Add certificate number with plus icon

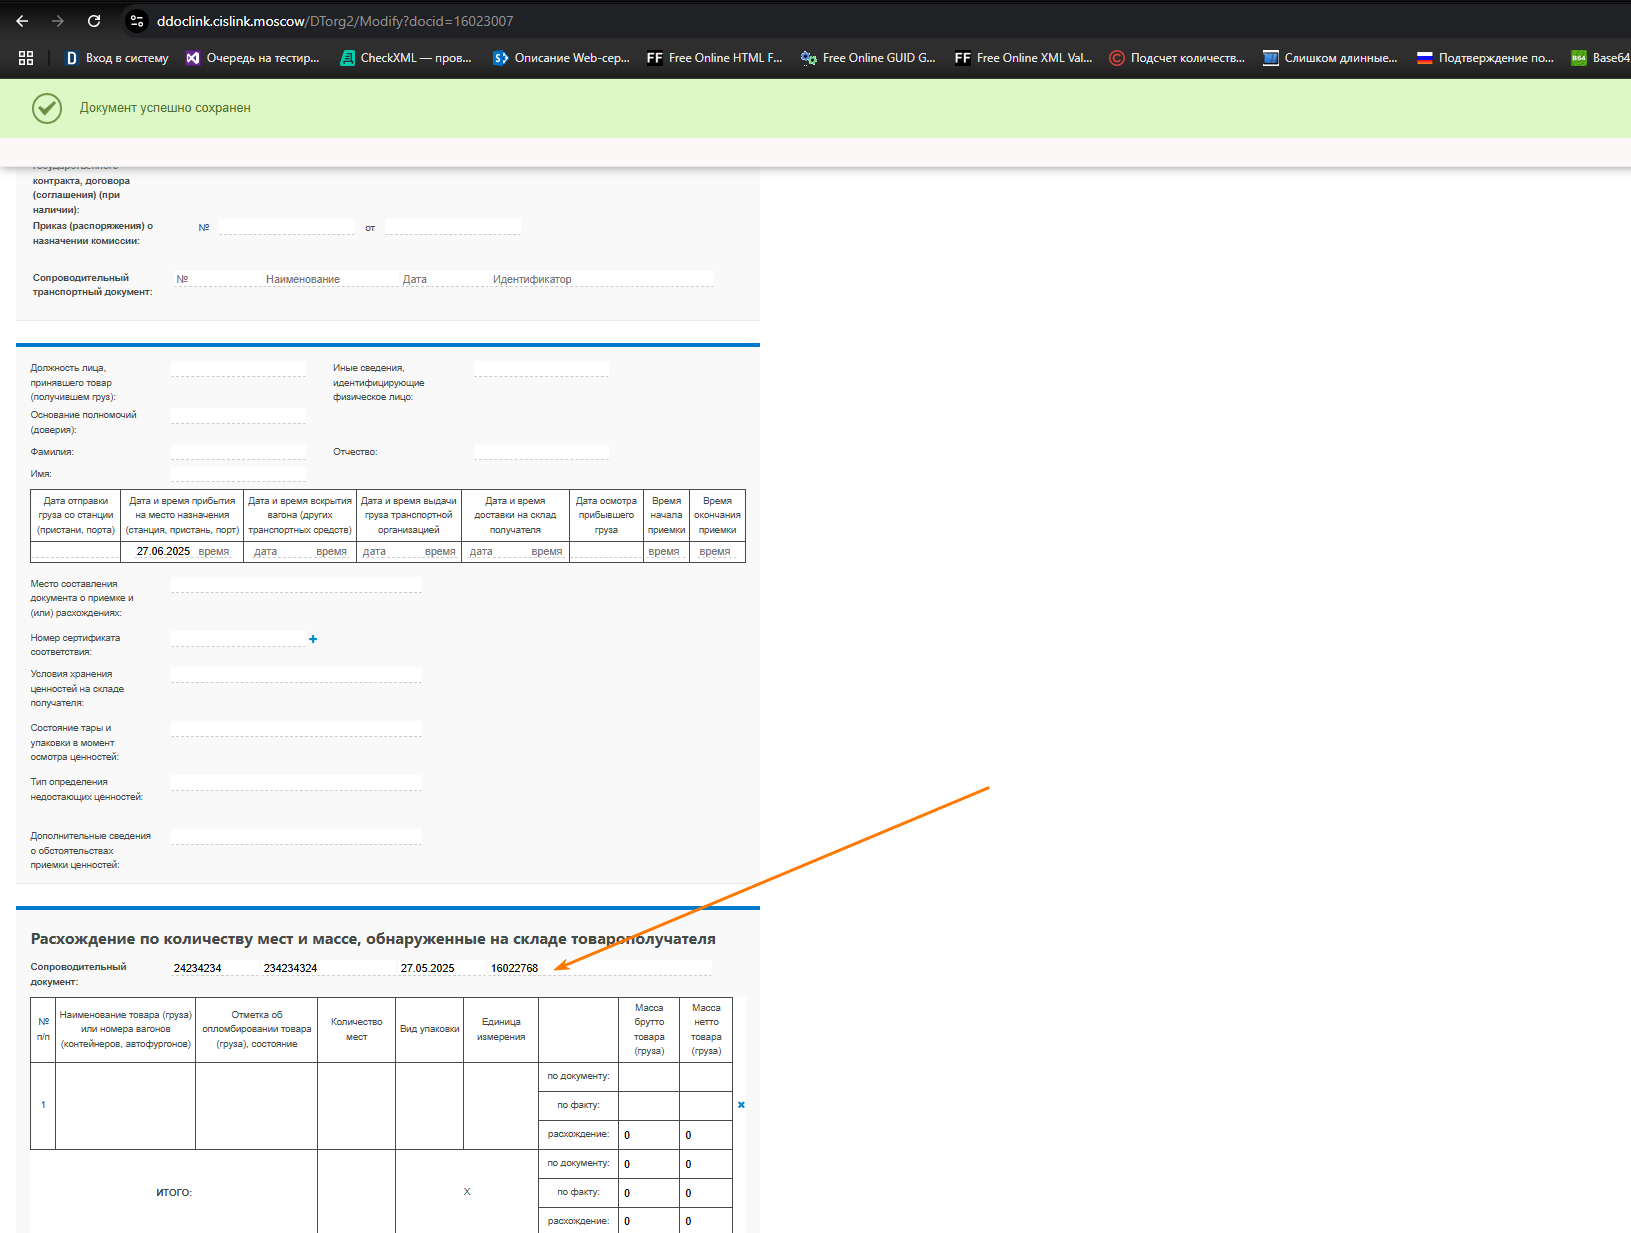[313, 639]
